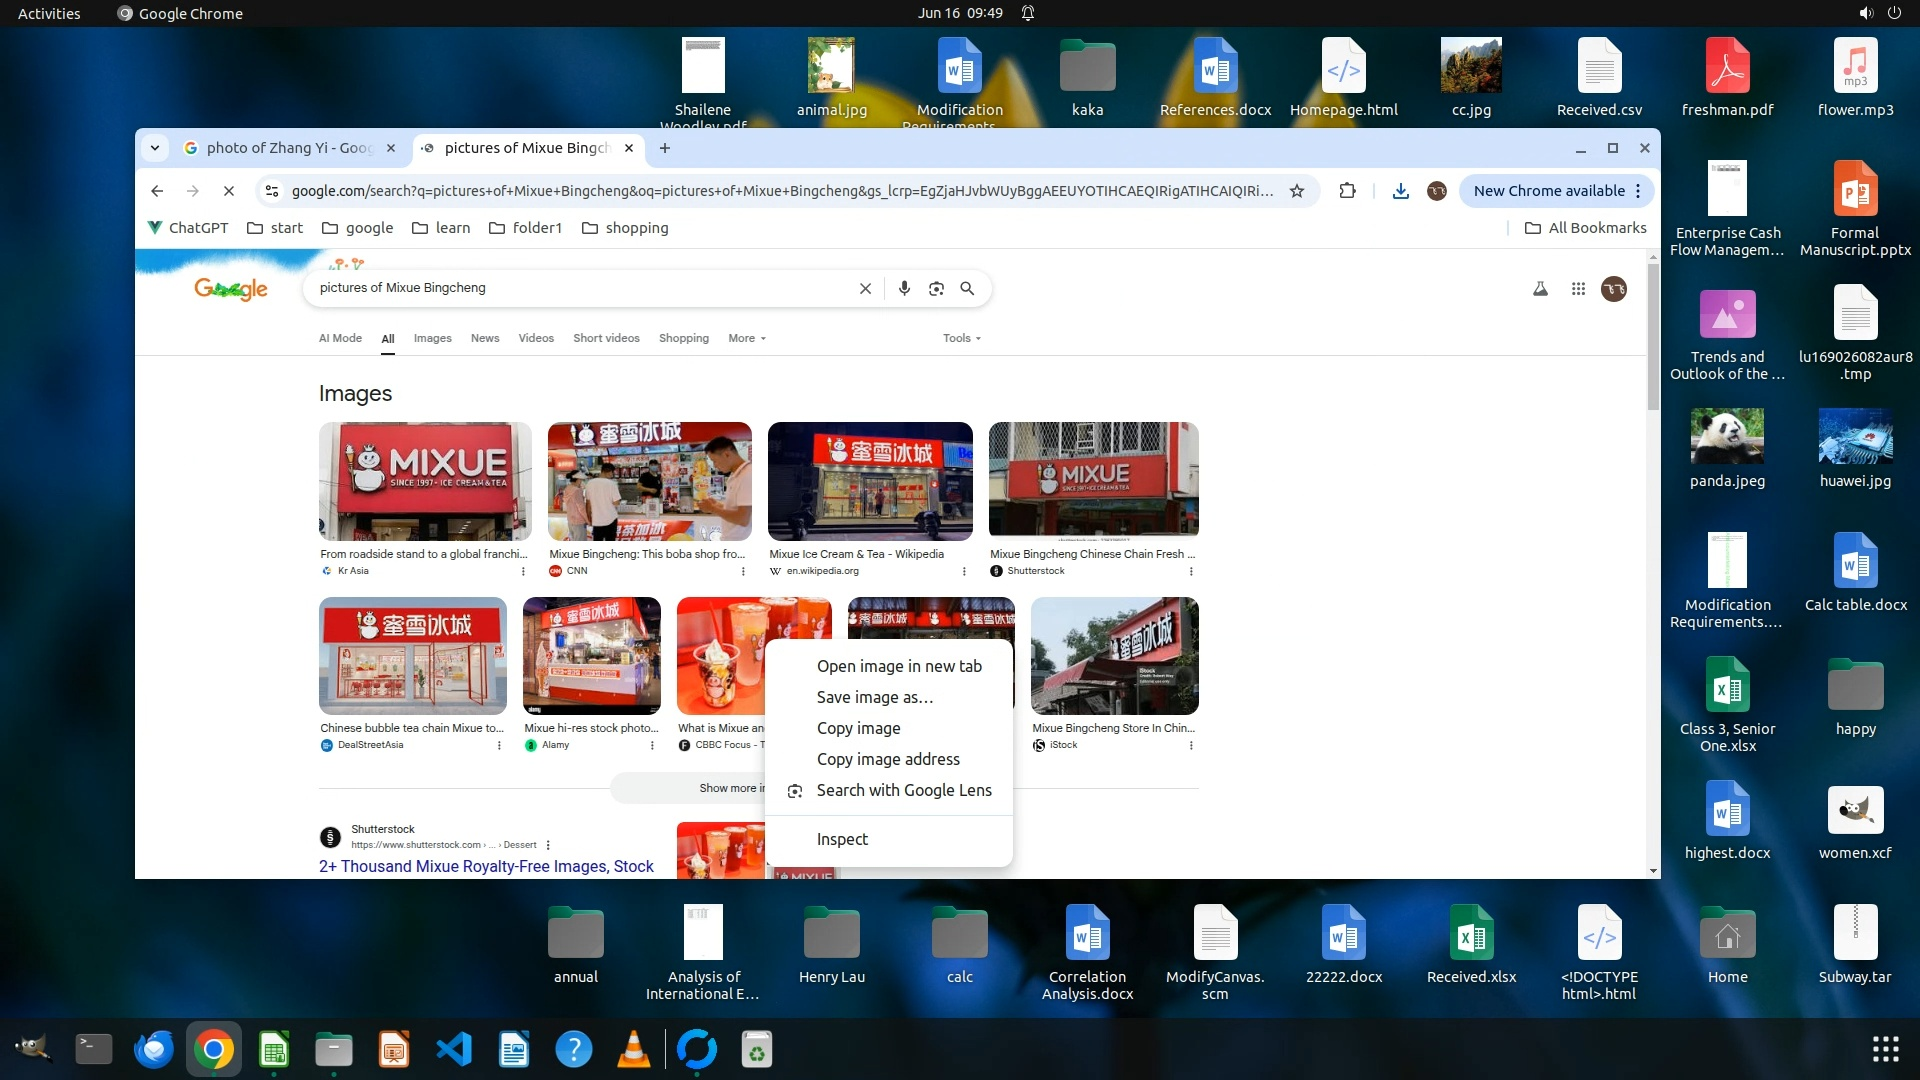Open VLC media player from the dock
The height and width of the screenshot is (1080, 1920).
(x=634, y=1049)
